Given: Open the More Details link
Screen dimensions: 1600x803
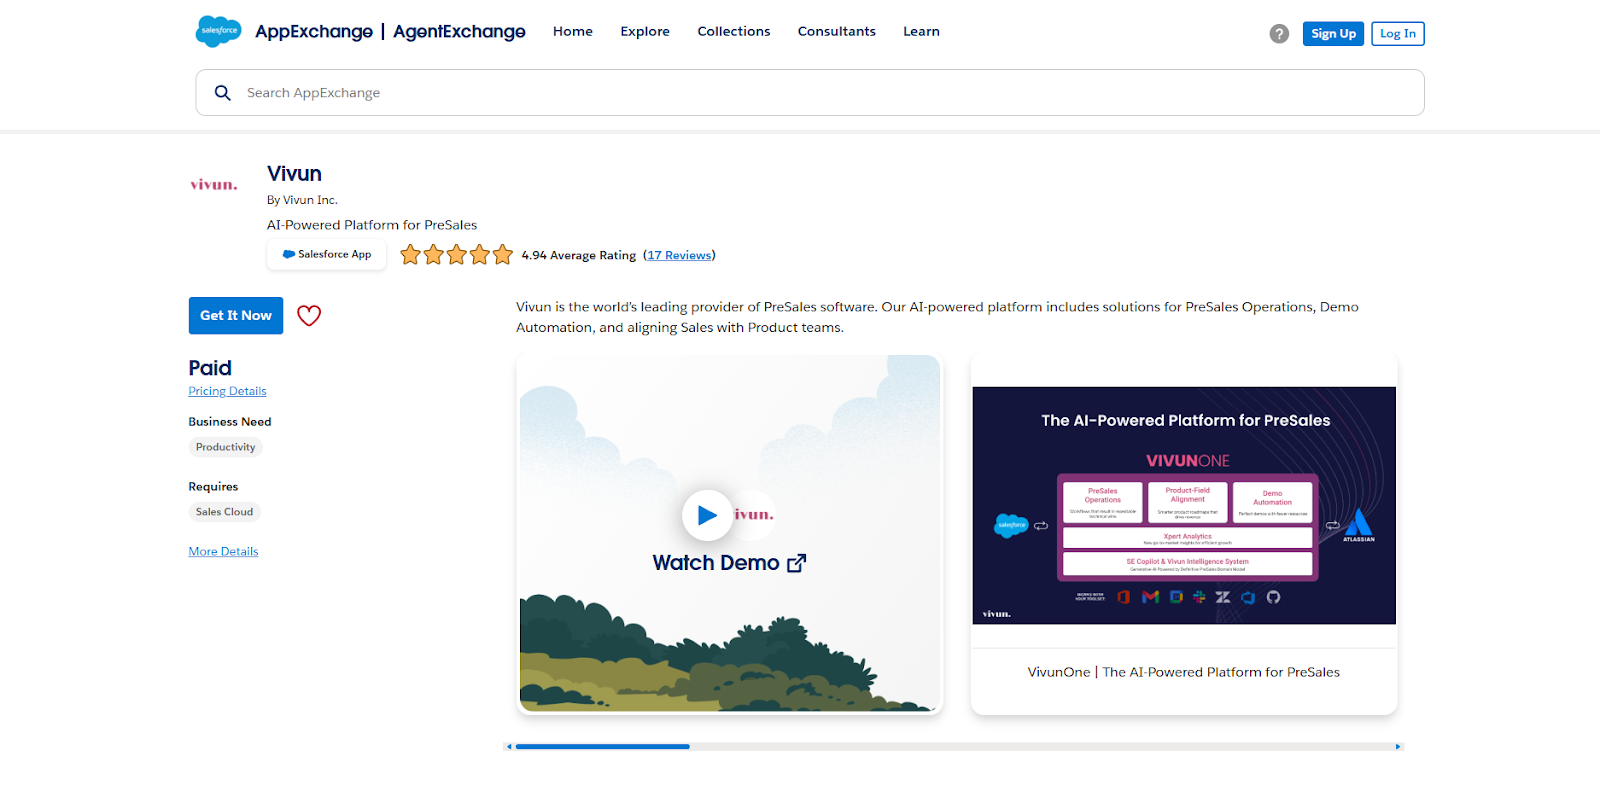Looking at the screenshot, I should [223, 552].
